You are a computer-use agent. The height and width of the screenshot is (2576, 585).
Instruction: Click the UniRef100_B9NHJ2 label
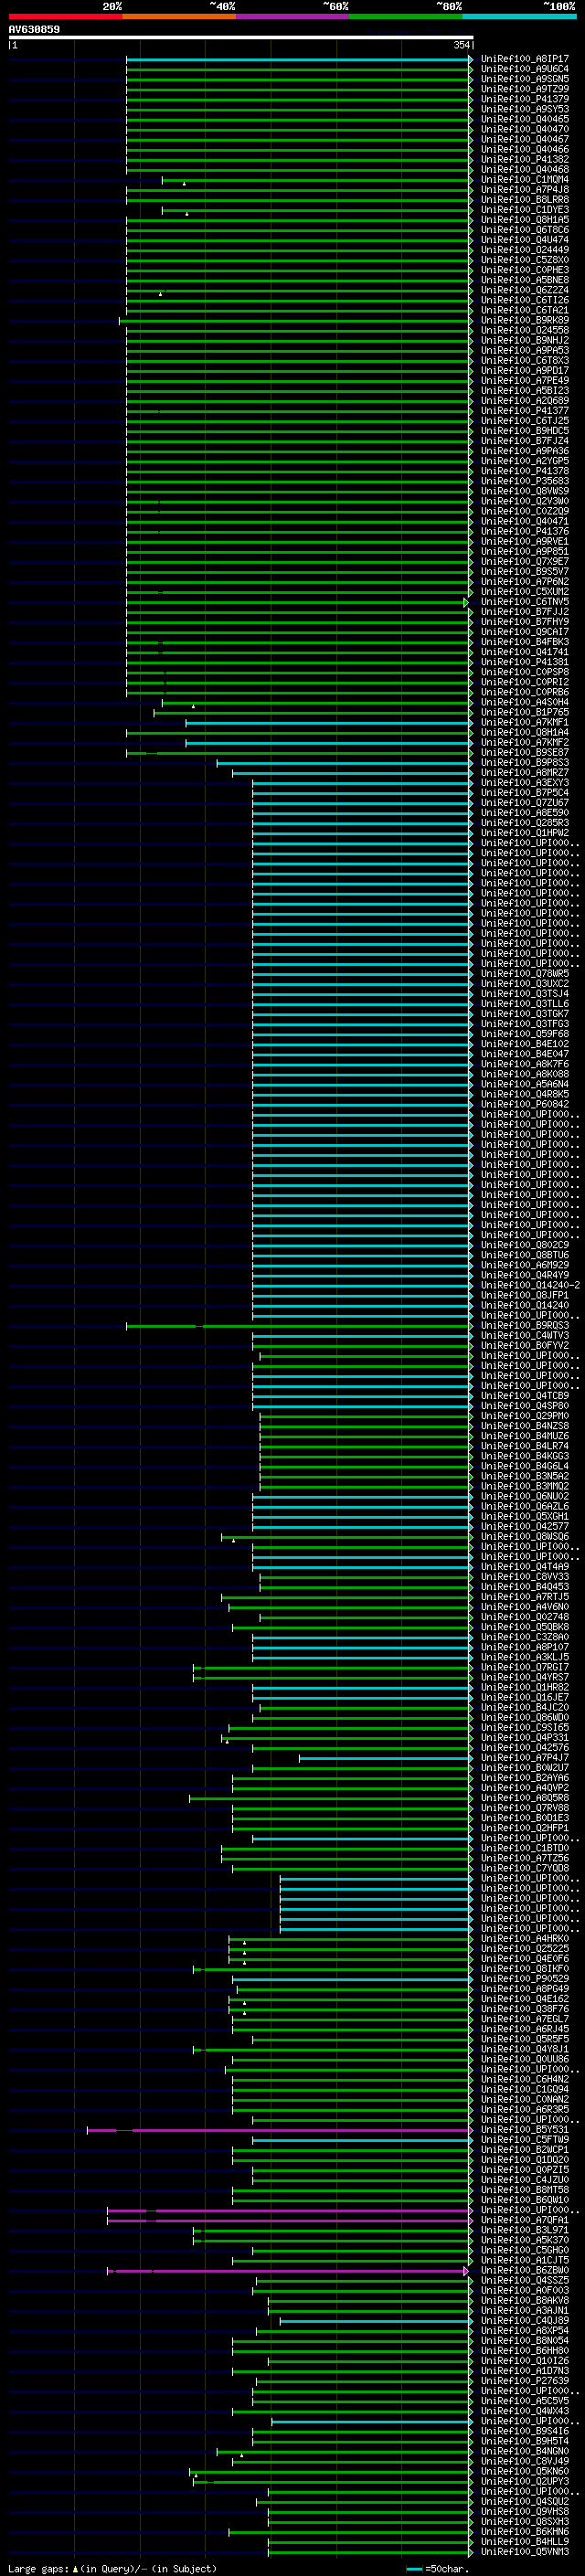click(525, 340)
